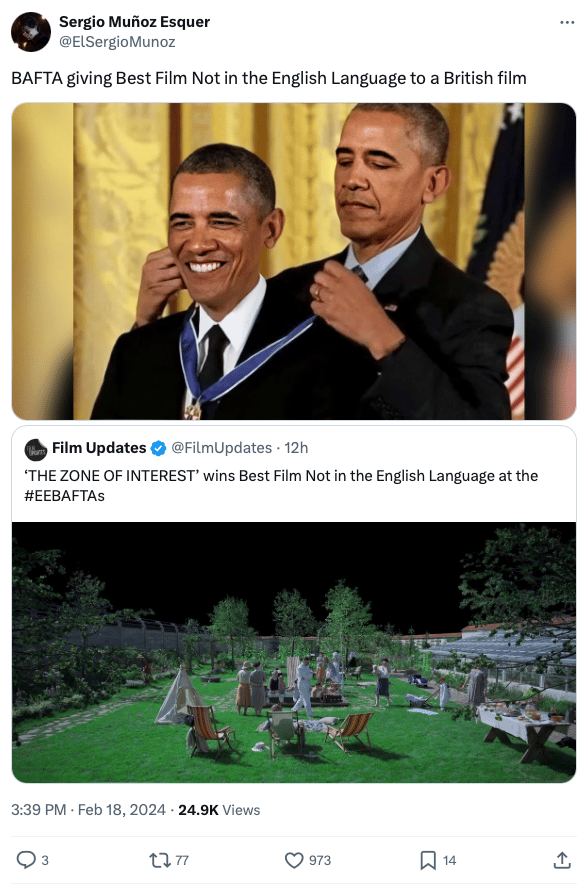Open the Film Updates profile avatar
The image size is (587, 892).
(35, 449)
